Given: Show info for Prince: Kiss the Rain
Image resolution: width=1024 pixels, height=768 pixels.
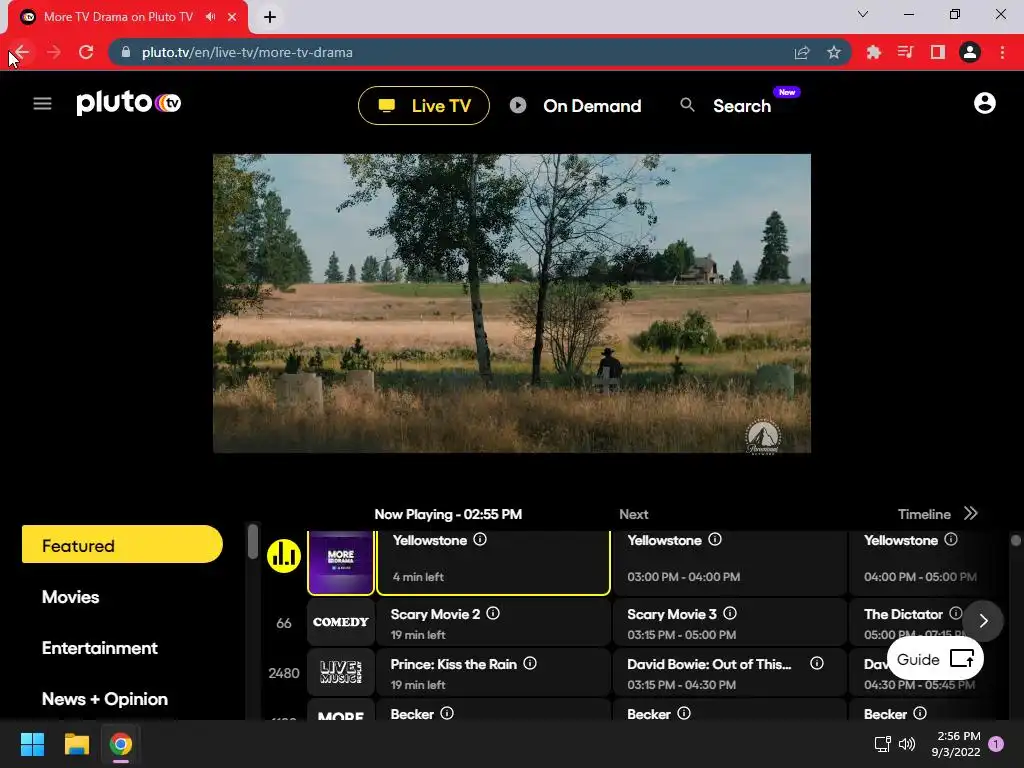Looking at the screenshot, I should coord(530,664).
